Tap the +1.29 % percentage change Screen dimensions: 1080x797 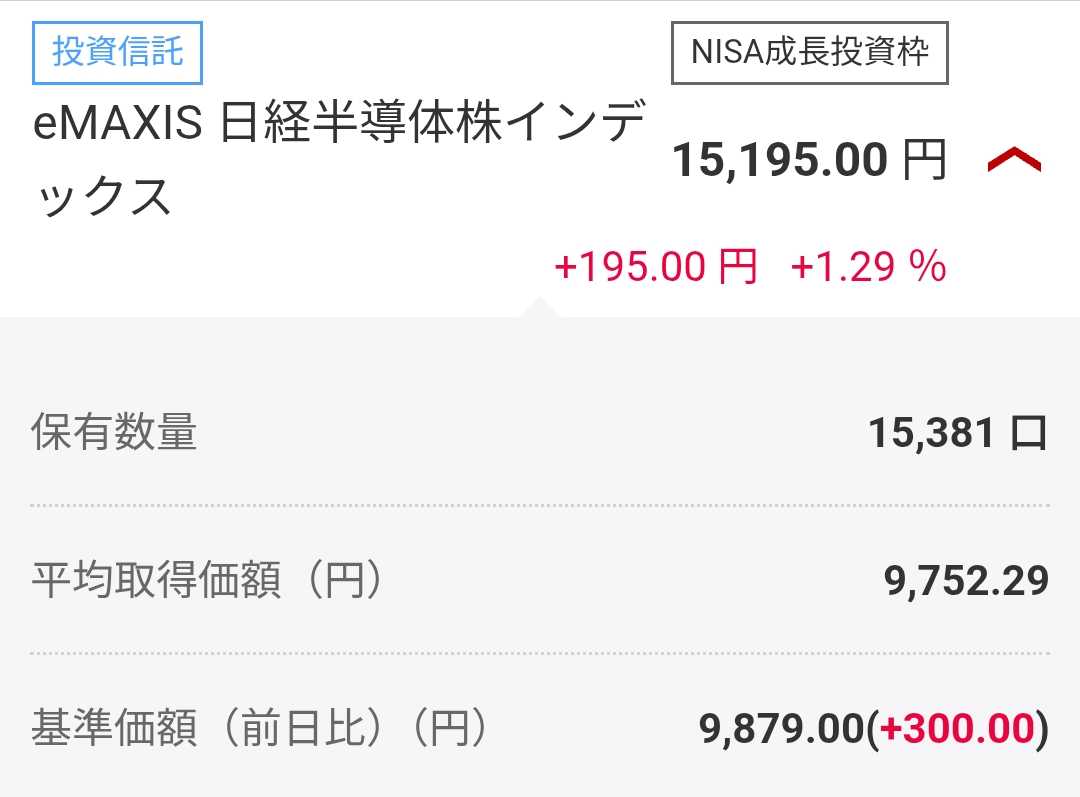[x=868, y=267]
